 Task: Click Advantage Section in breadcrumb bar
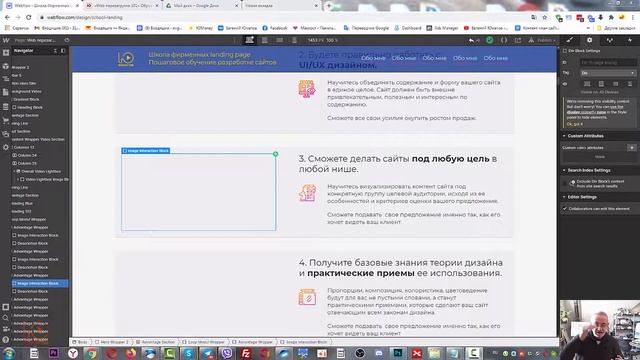[156, 342]
